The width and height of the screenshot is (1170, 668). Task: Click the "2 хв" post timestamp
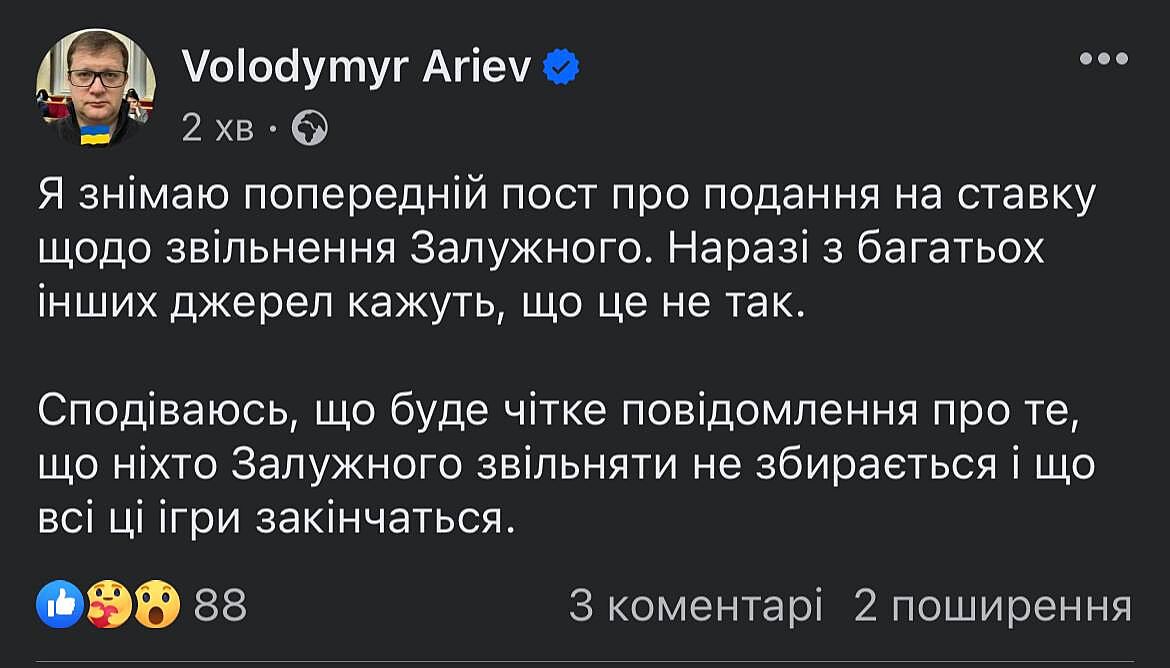pos(217,128)
